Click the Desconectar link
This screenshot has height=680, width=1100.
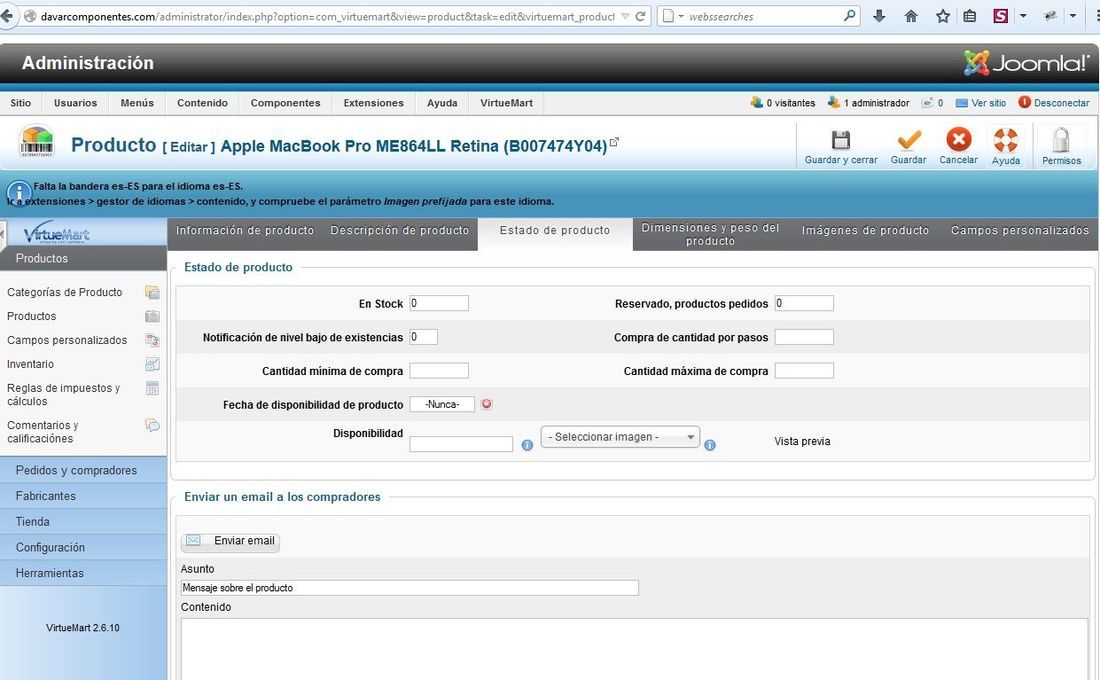[x=1054, y=102]
